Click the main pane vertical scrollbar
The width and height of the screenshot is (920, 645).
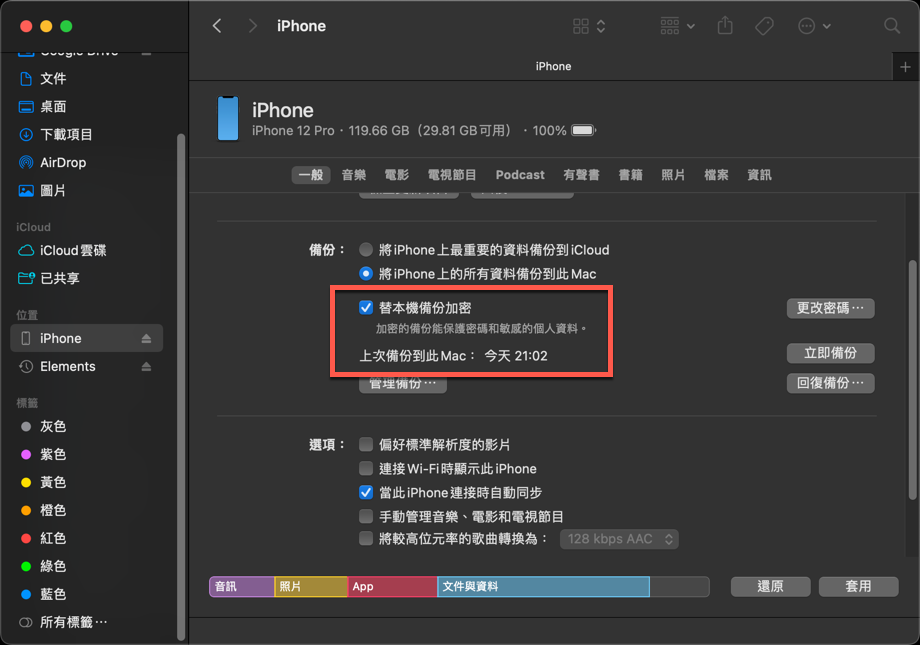912,380
